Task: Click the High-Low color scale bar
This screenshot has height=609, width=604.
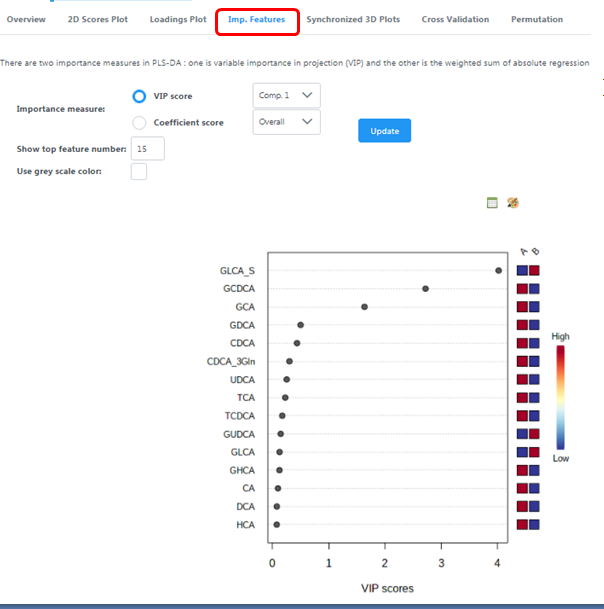Action: pos(561,398)
